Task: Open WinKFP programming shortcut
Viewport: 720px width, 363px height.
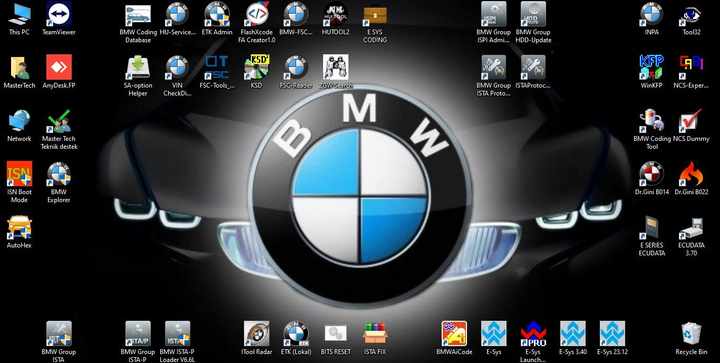Action: [652, 72]
